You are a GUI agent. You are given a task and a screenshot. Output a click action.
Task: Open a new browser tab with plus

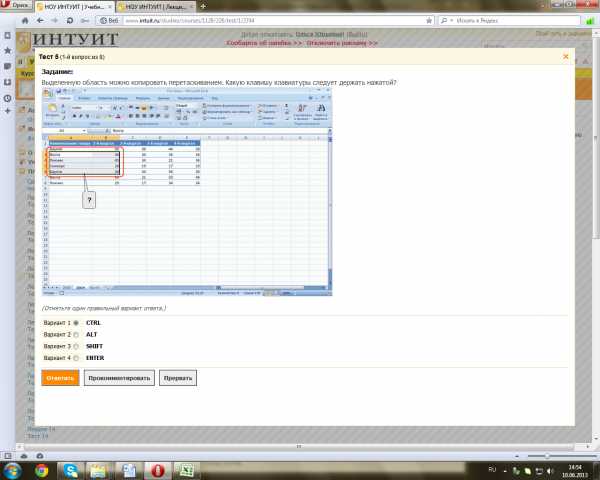[x=203, y=6]
